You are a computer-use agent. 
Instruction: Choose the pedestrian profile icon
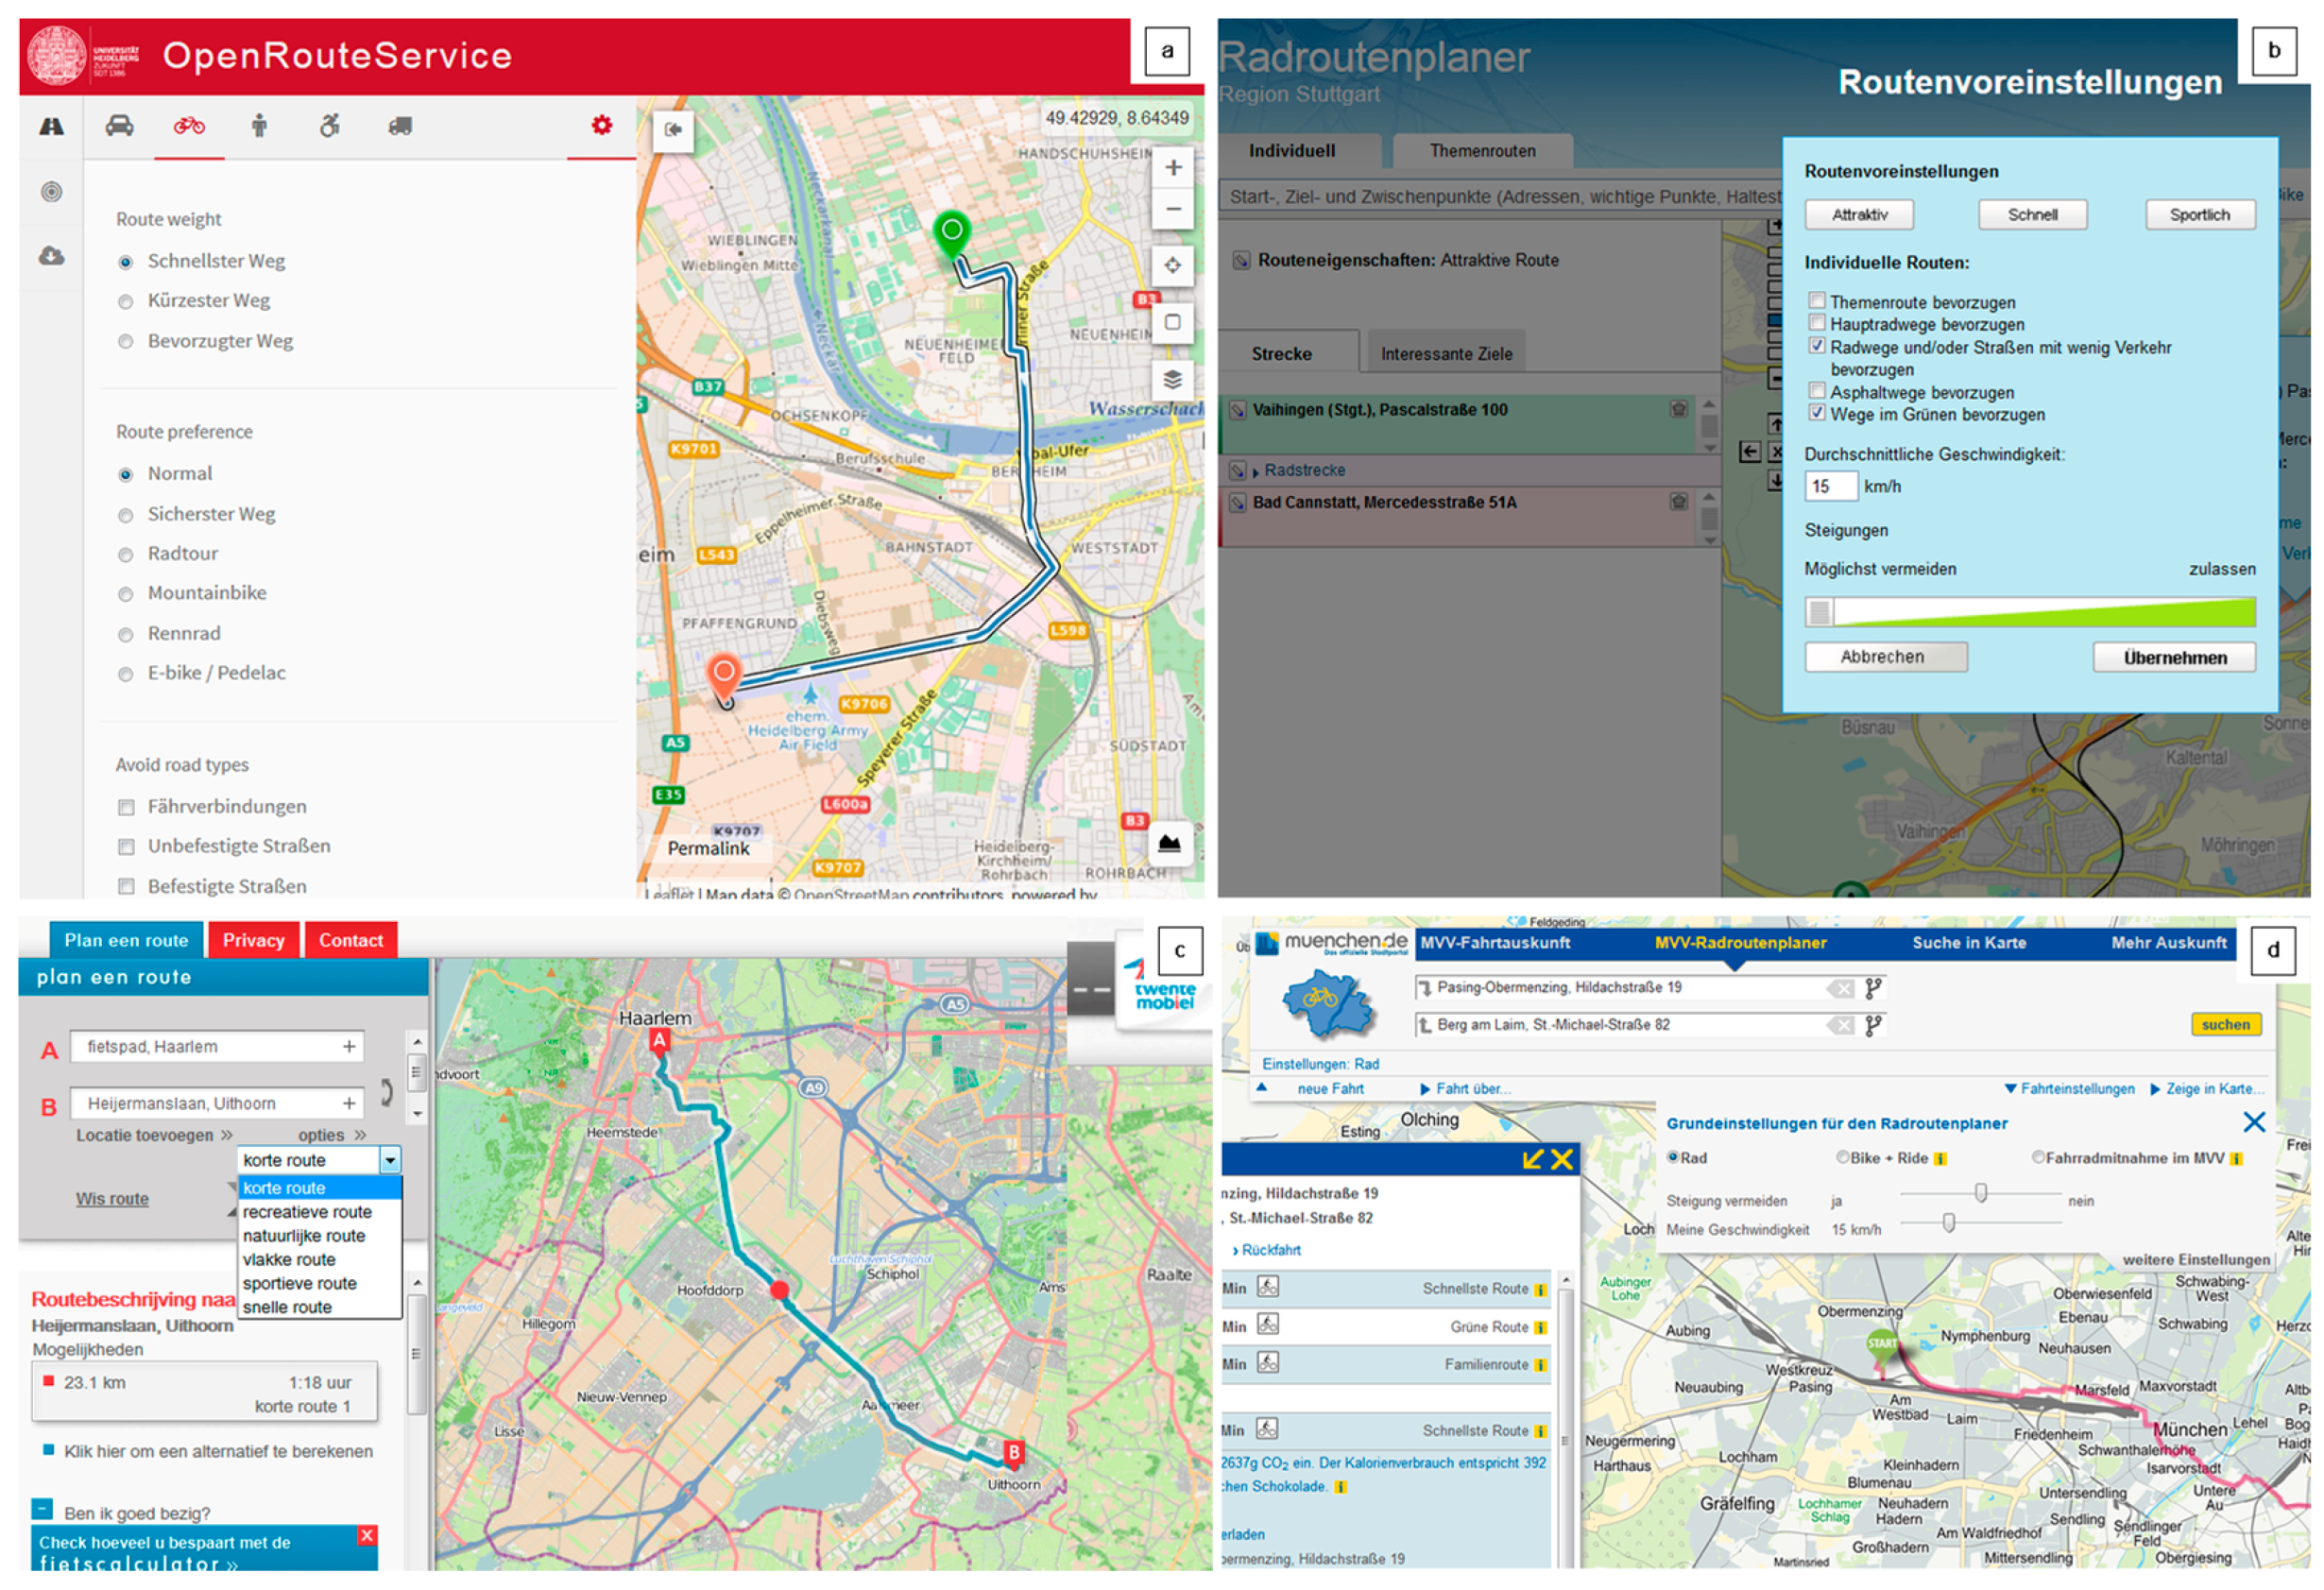(x=259, y=126)
